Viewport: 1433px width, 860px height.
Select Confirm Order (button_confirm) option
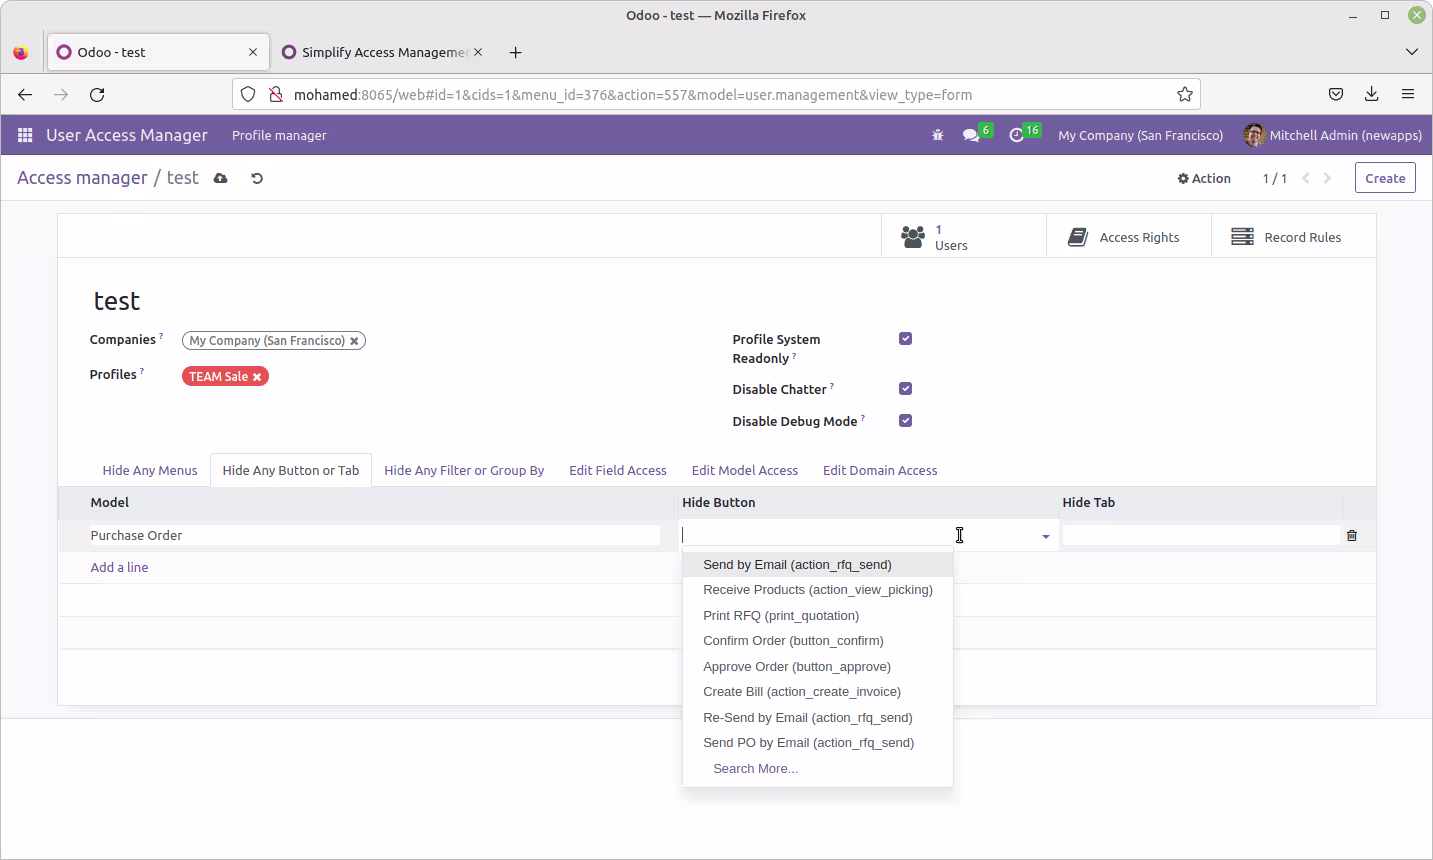coord(793,641)
